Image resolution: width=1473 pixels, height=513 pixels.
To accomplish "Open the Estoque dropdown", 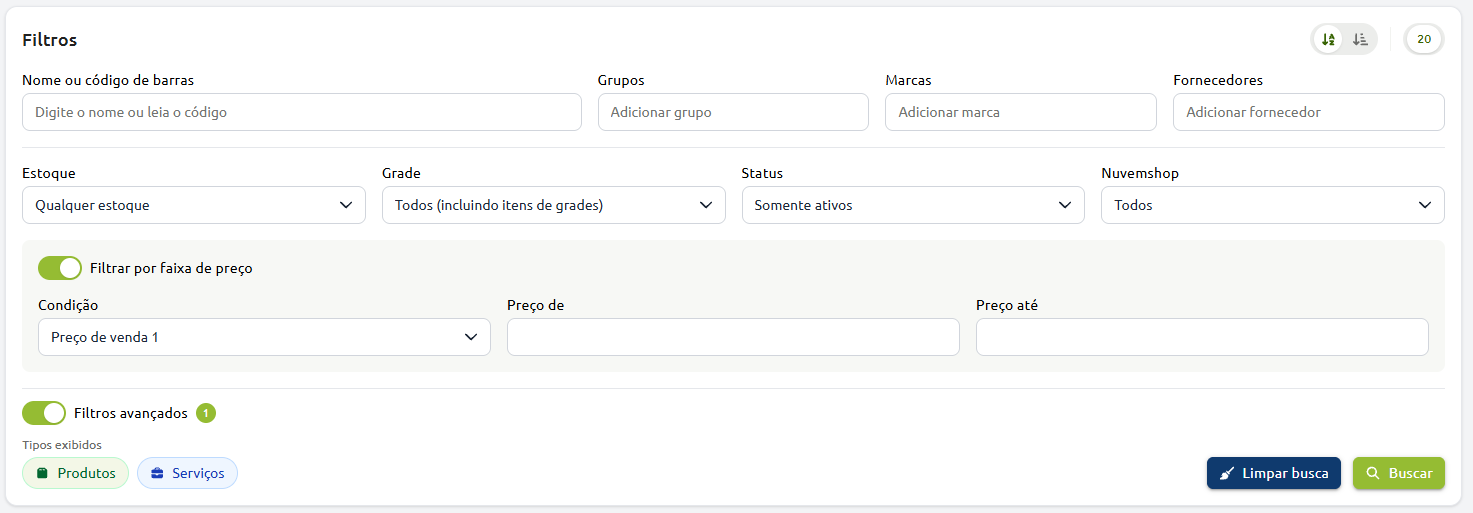I will (x=194, y=205).
